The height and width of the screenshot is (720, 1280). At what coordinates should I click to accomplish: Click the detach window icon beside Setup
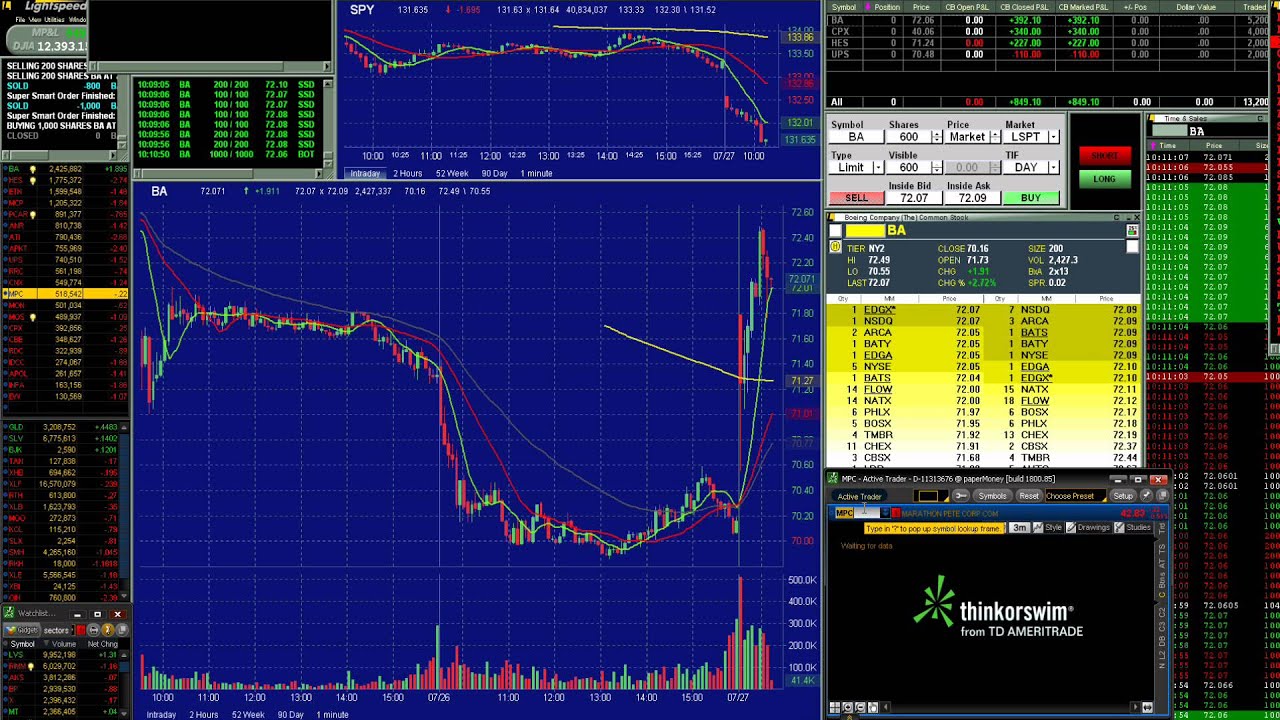tap(1163, 496)
